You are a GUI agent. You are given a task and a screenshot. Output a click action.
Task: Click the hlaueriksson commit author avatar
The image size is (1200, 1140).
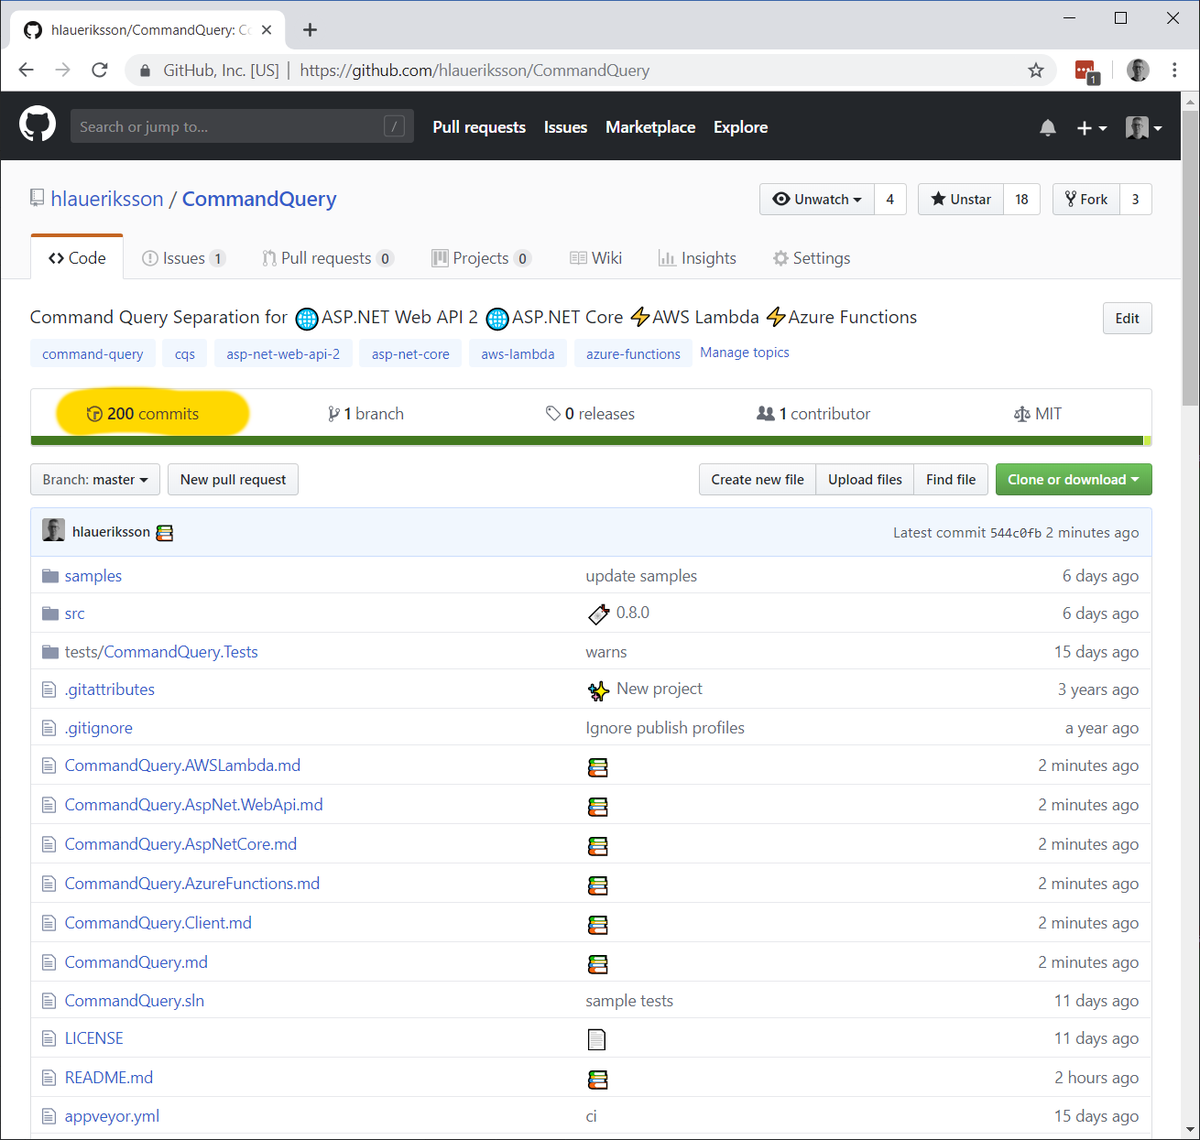(53, 531)
